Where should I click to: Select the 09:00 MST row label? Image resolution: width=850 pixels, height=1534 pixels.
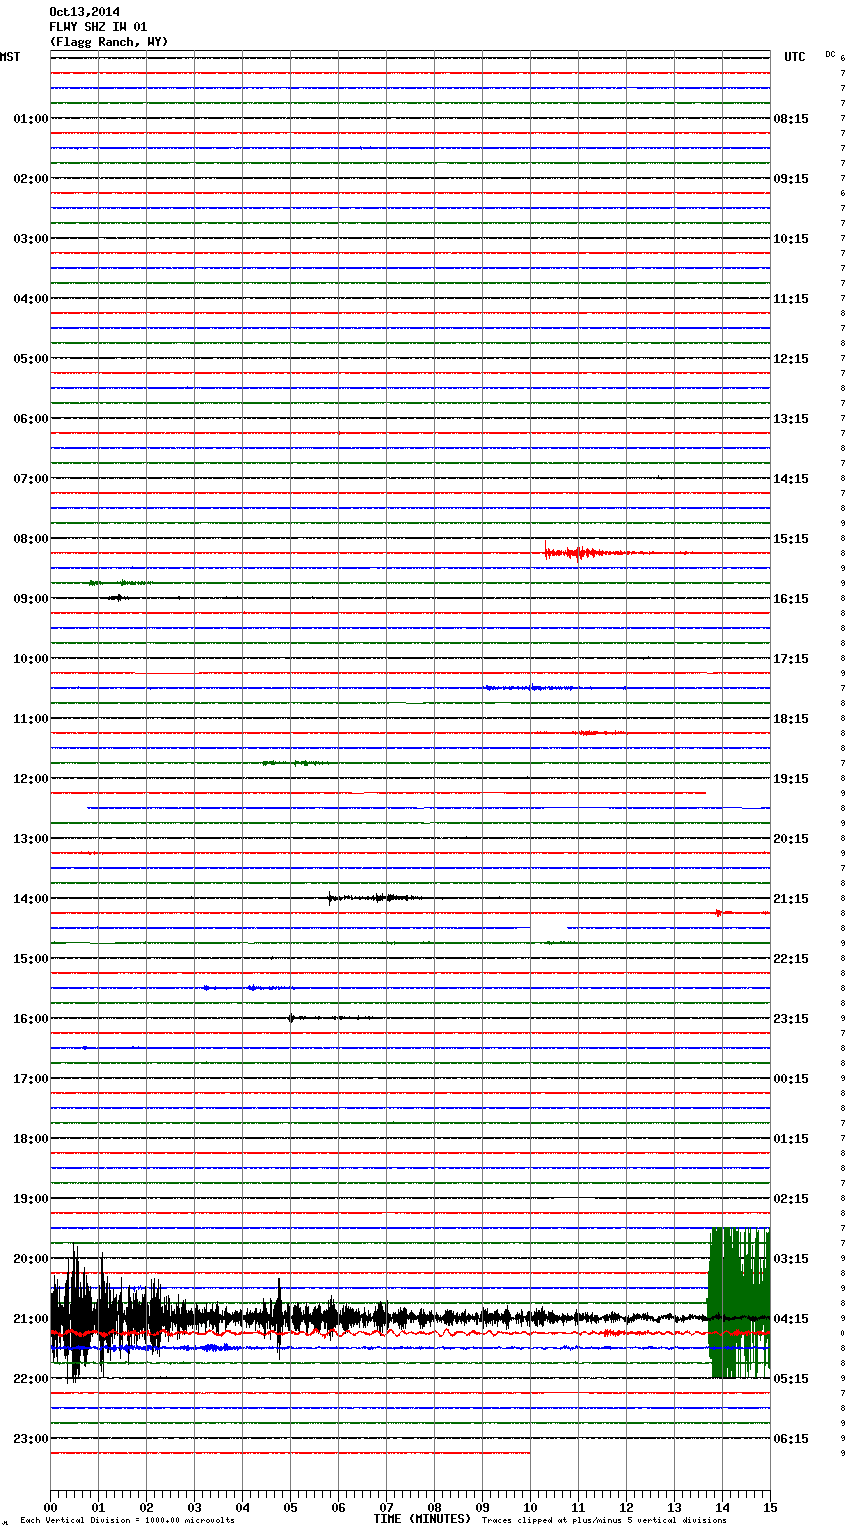click(x=30, y=599)
